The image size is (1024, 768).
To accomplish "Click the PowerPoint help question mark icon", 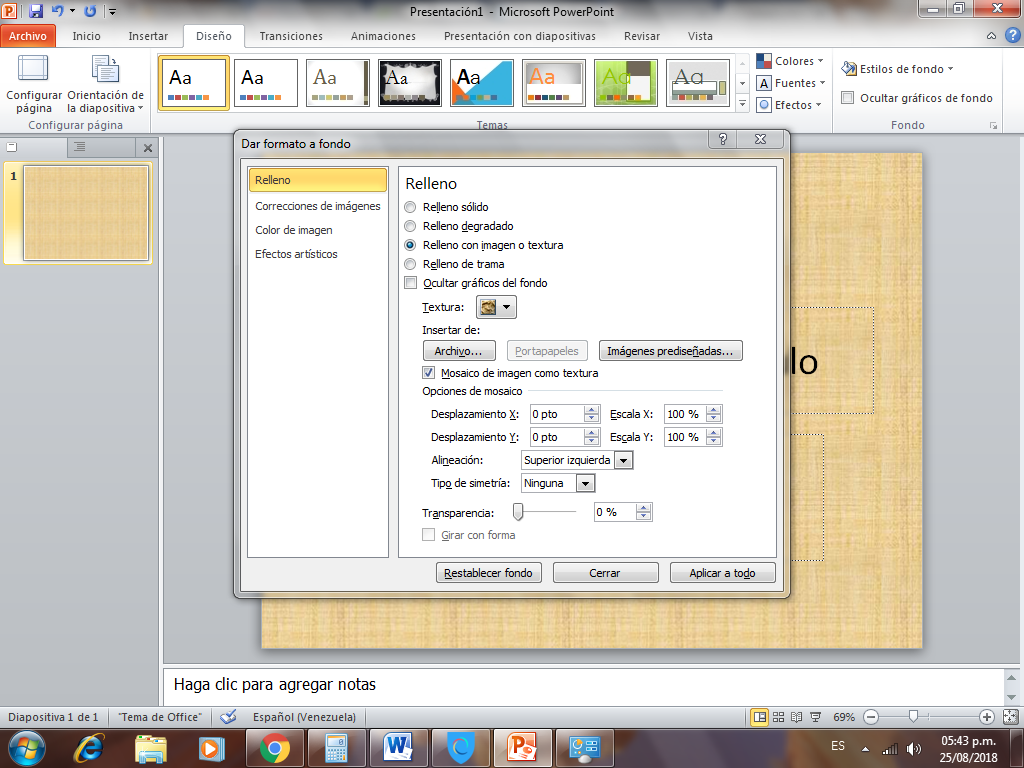I will pos(1012,35).
